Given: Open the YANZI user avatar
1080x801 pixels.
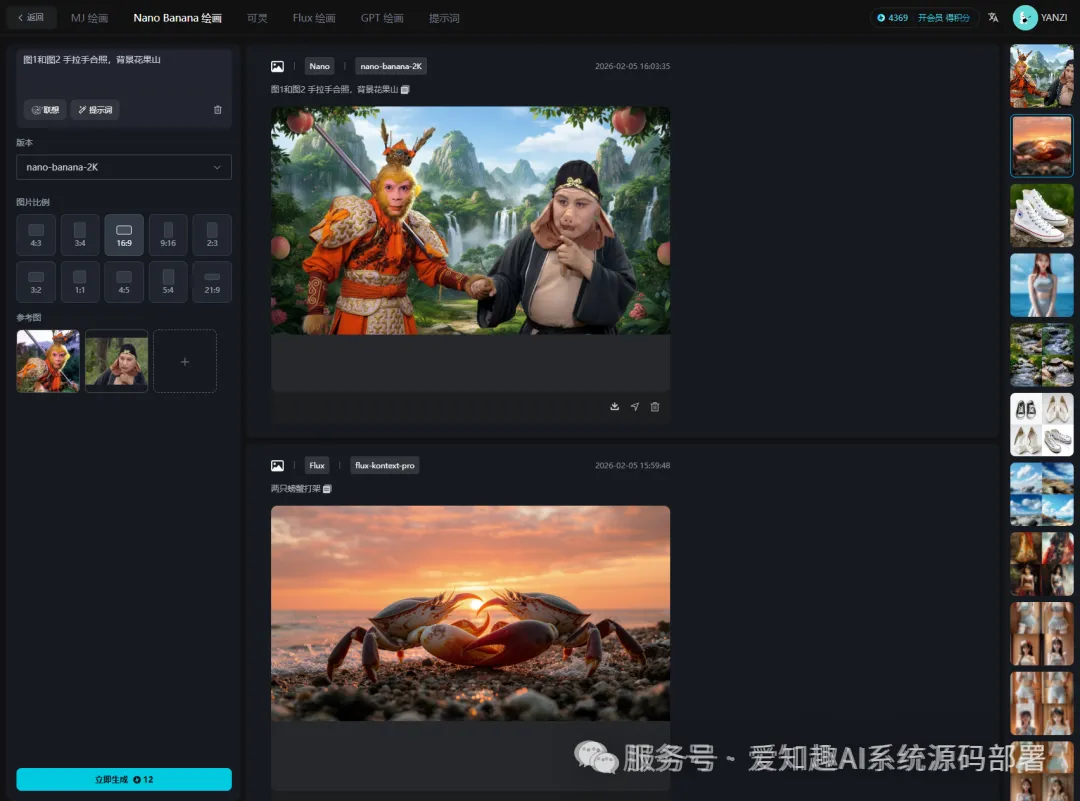Looking at the screenshot, I should point(1025,17).
